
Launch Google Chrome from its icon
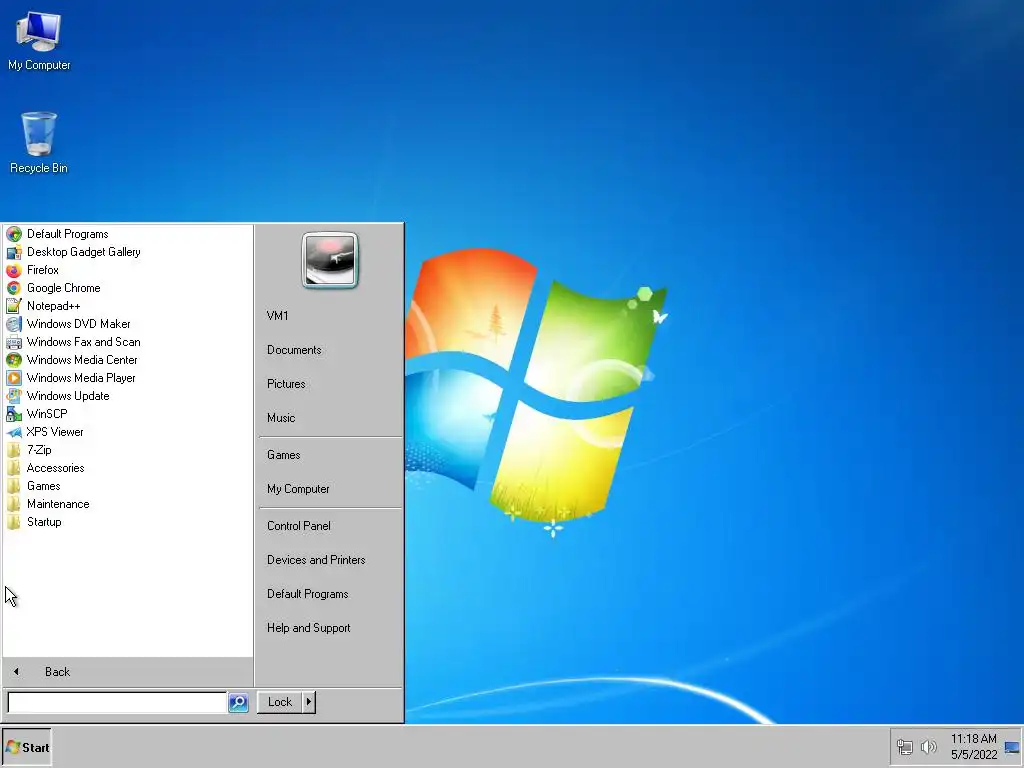click(x=14, y=288)
